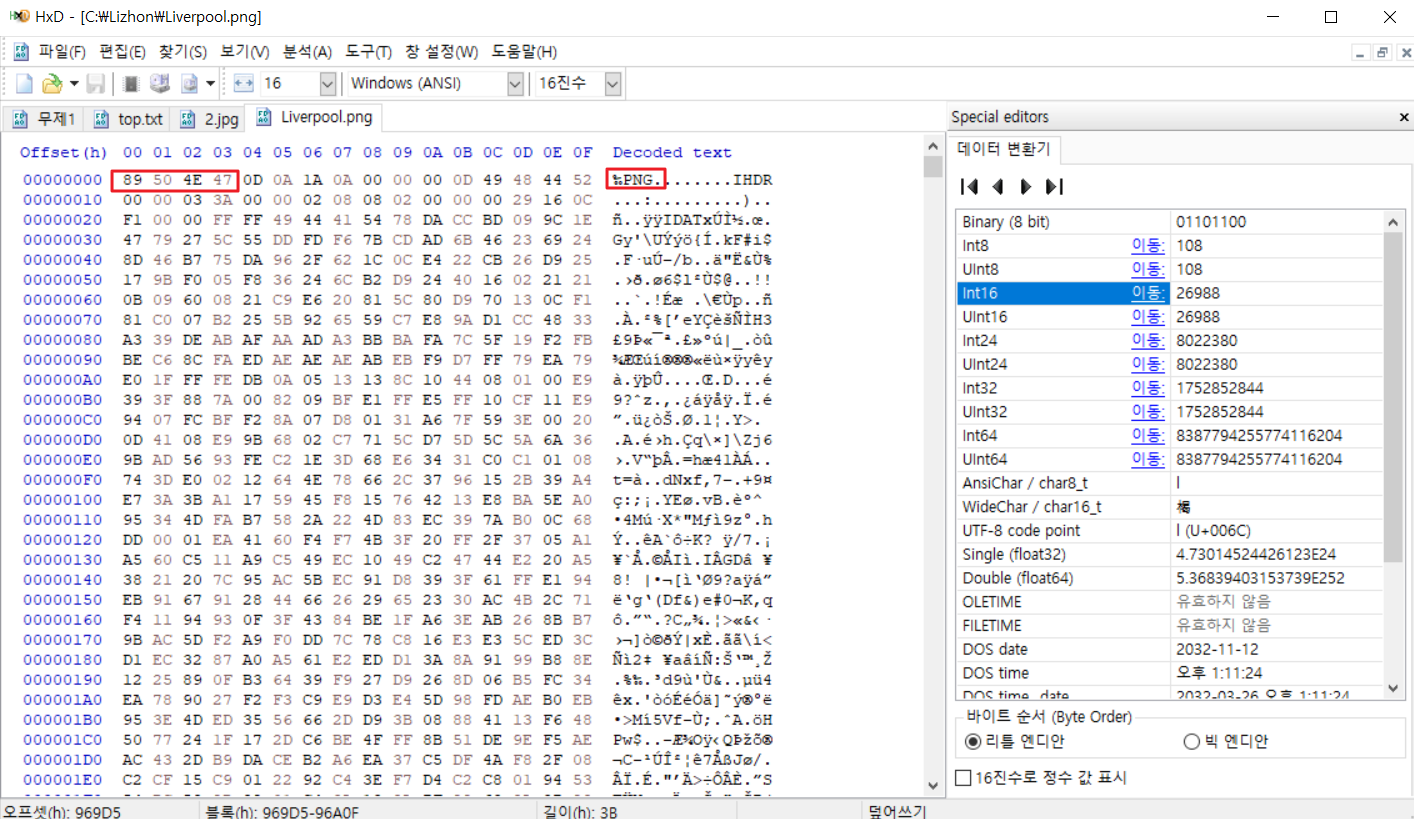Switch to the 2.jpg tab
Screen dimensions: 1414x819
click(x=209, y=119)
